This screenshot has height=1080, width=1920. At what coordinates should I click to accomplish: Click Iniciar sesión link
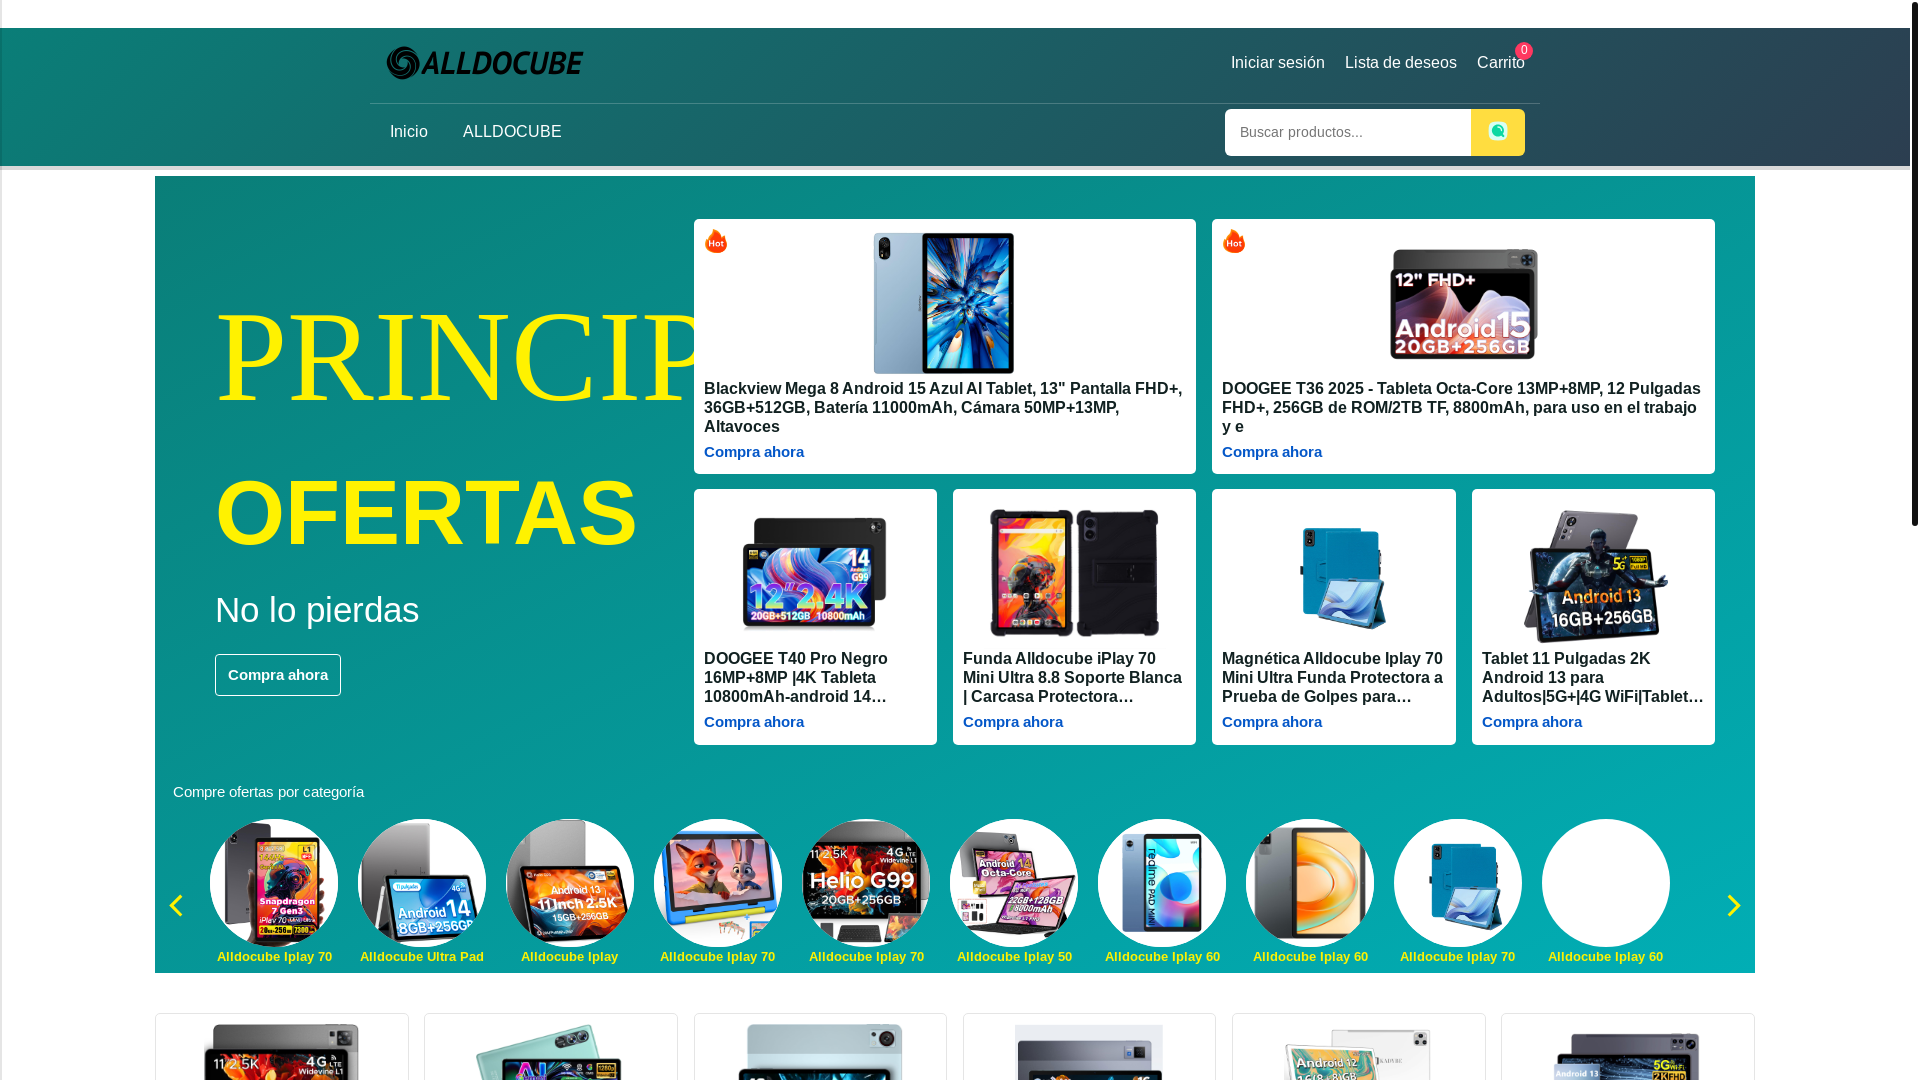[x=1277, y=63]
